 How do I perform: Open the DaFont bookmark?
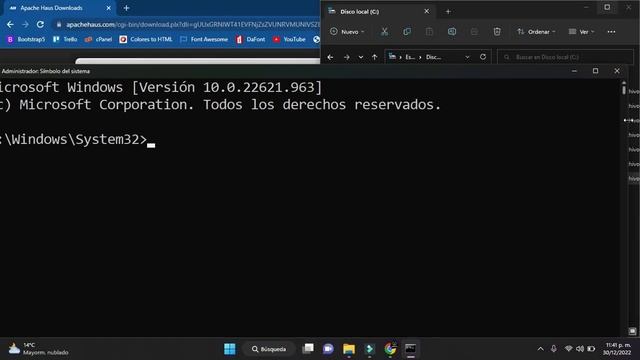pos(250,39)
